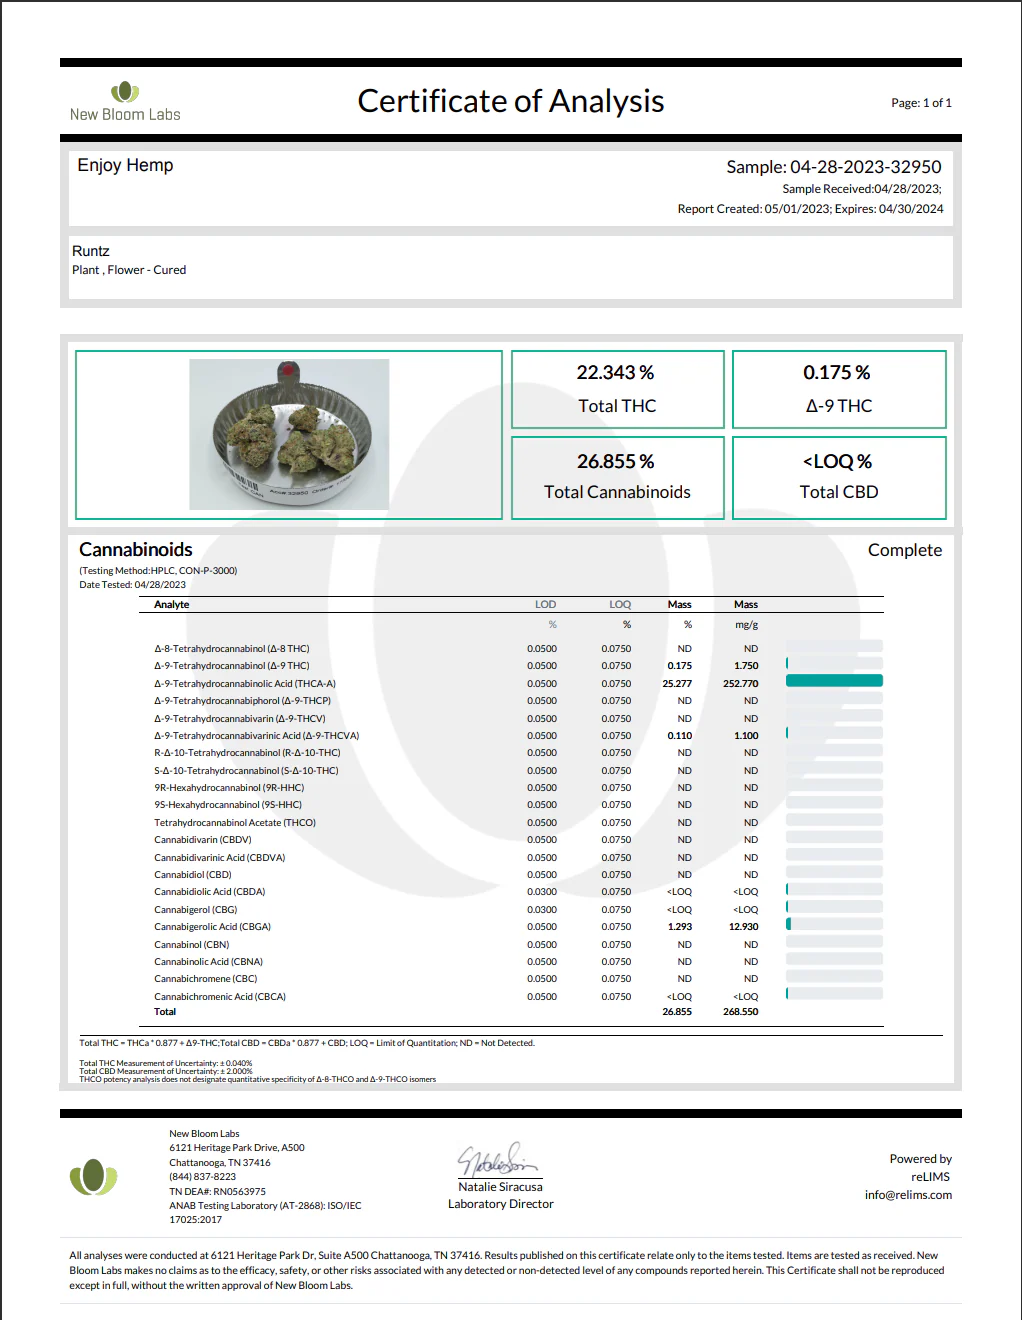Click the THCA-A full teal result bar
This screenshot has width=1022, height=1320.
click(x=834, y=681)
